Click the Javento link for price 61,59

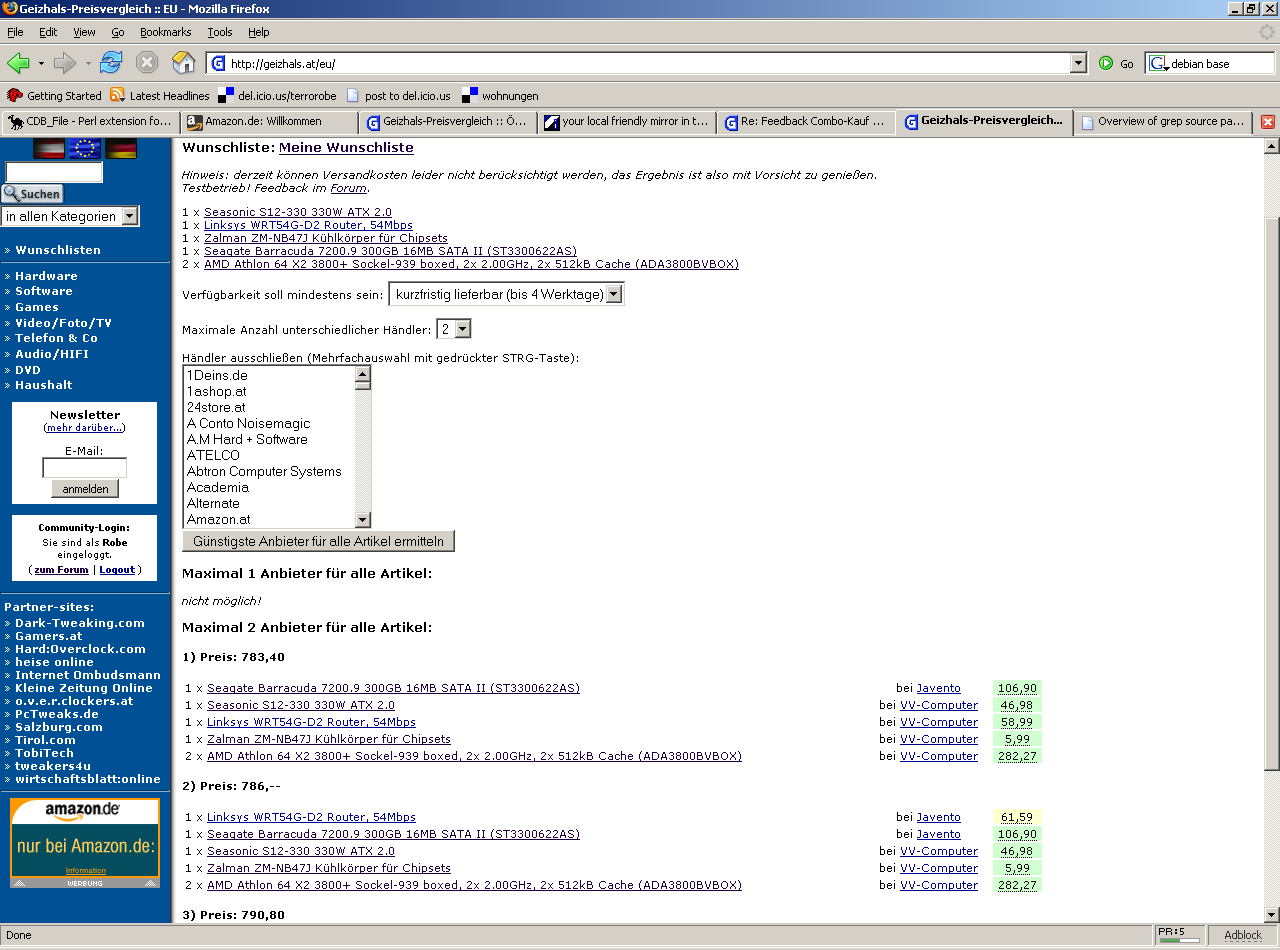pos(938,818)
